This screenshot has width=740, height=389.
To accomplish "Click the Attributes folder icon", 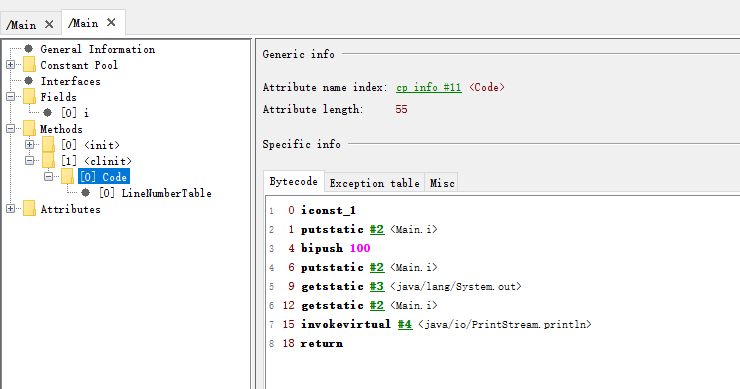I will [x=29, y=209].
